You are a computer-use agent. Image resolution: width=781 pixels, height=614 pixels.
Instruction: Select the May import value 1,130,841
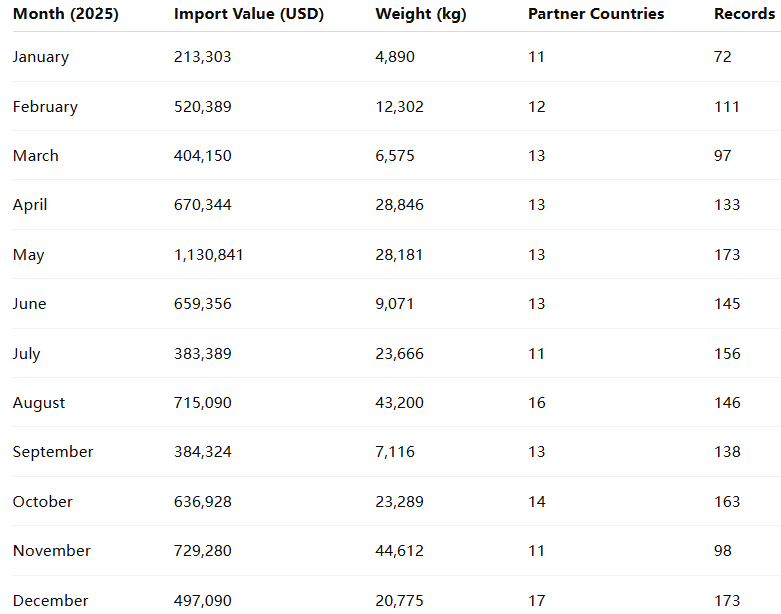pos(209,255)
